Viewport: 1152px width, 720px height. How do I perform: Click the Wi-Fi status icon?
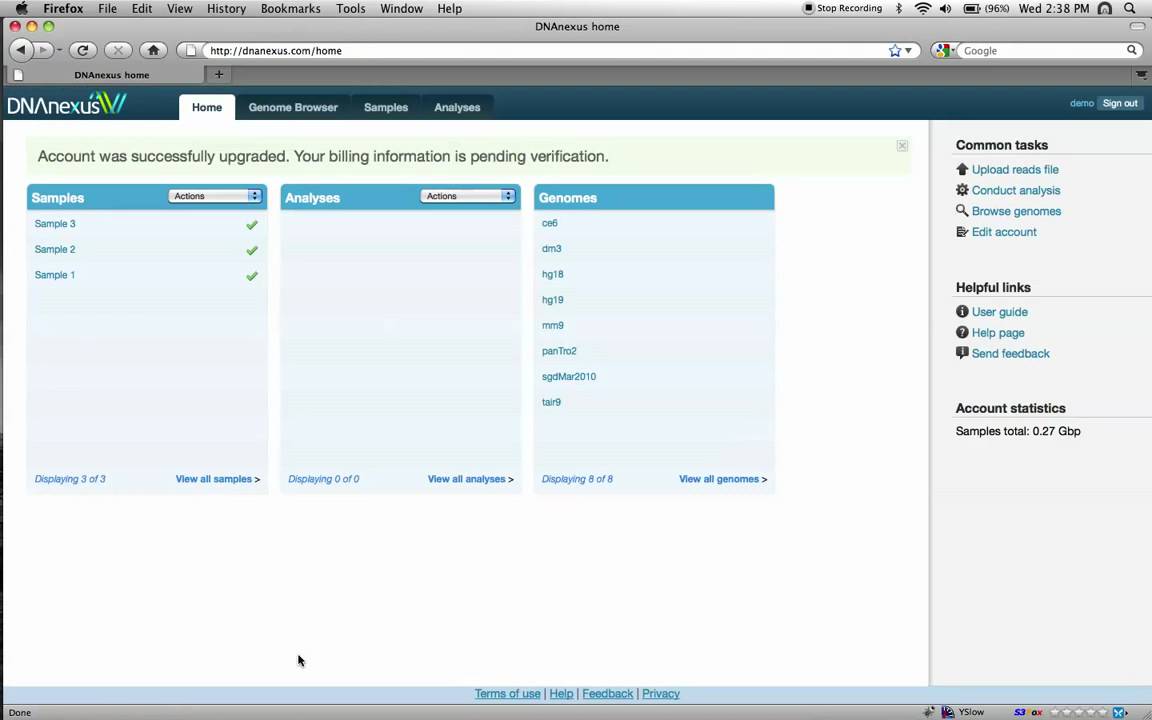pos(923,9)
